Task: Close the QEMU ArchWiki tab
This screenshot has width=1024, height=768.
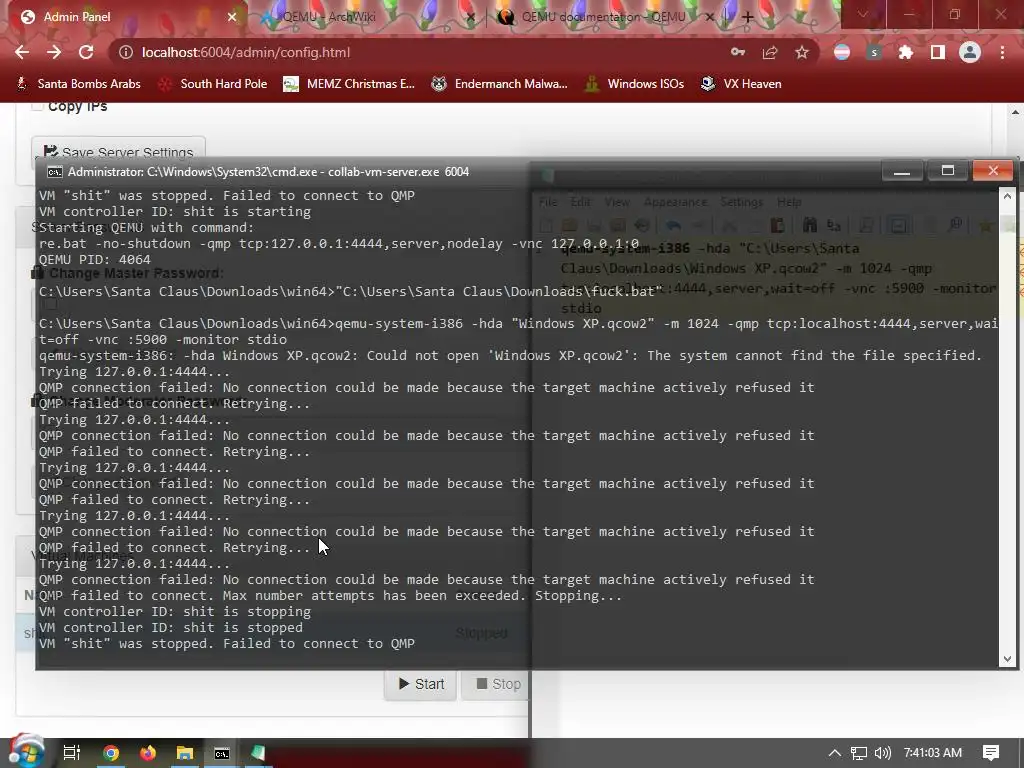Action: (x=470, y=17)
